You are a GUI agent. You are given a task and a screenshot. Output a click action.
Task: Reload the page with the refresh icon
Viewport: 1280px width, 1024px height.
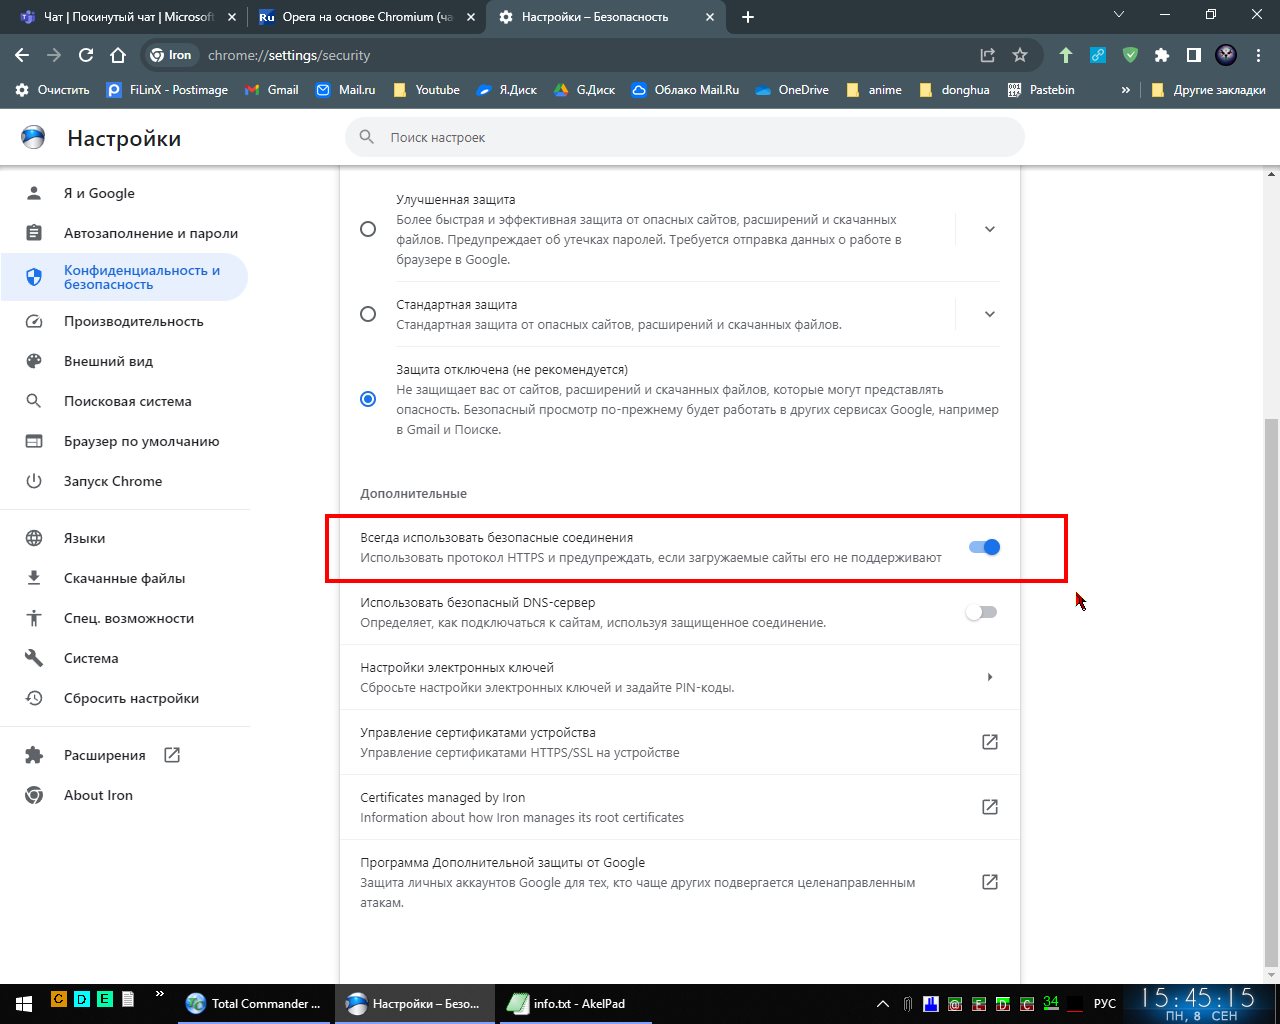(86, 56)
